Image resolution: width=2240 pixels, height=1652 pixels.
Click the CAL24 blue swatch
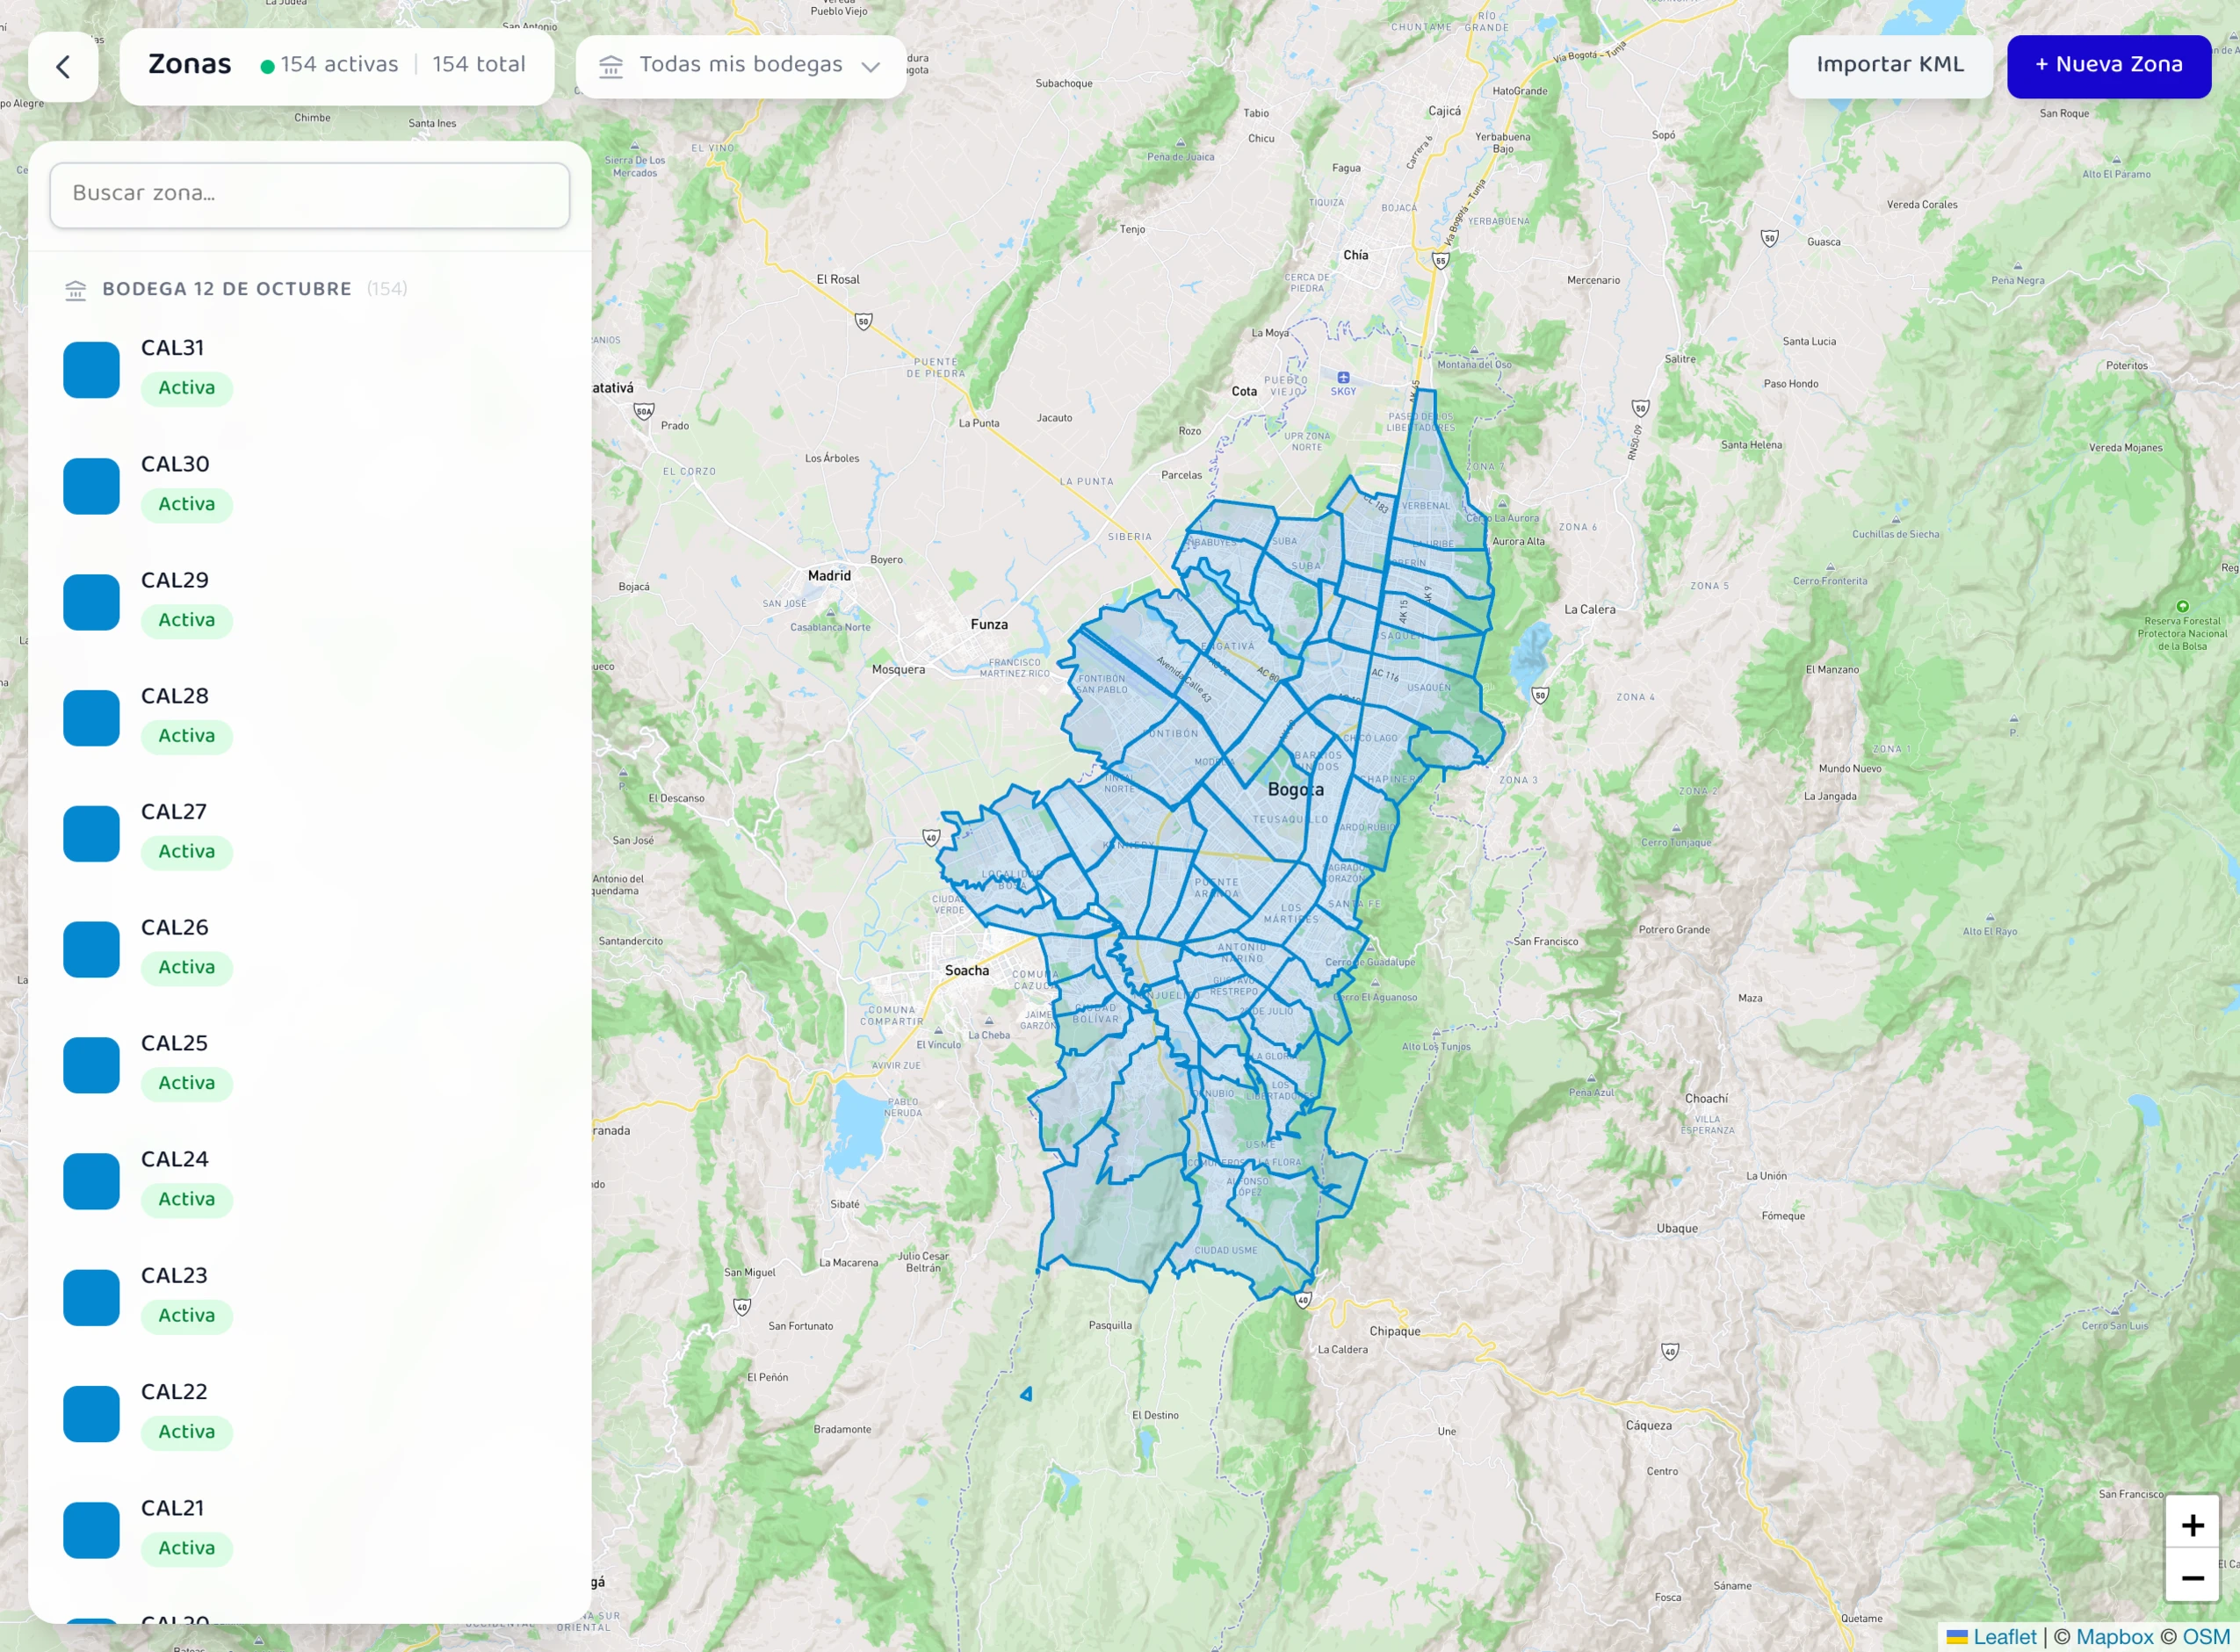(x=91, y=1180)
